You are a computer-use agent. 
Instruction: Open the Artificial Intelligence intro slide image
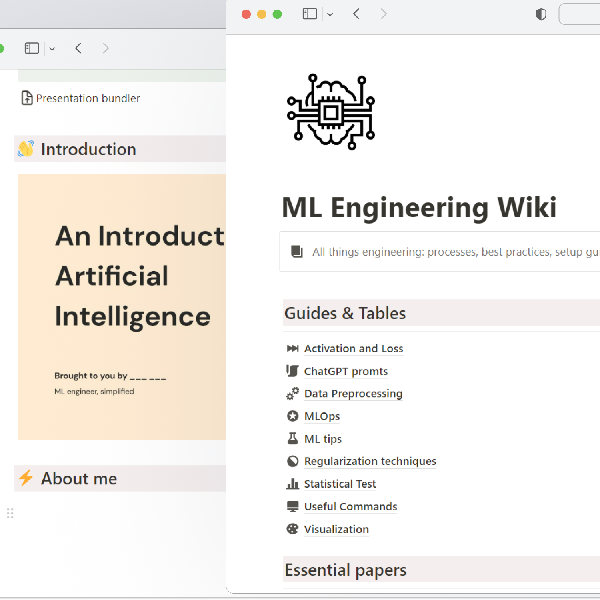pos(122,307)
